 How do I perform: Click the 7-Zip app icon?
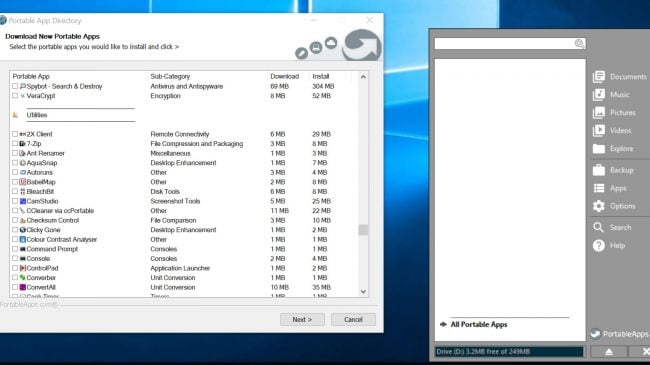pyautogui.click(x=22, y=144)
